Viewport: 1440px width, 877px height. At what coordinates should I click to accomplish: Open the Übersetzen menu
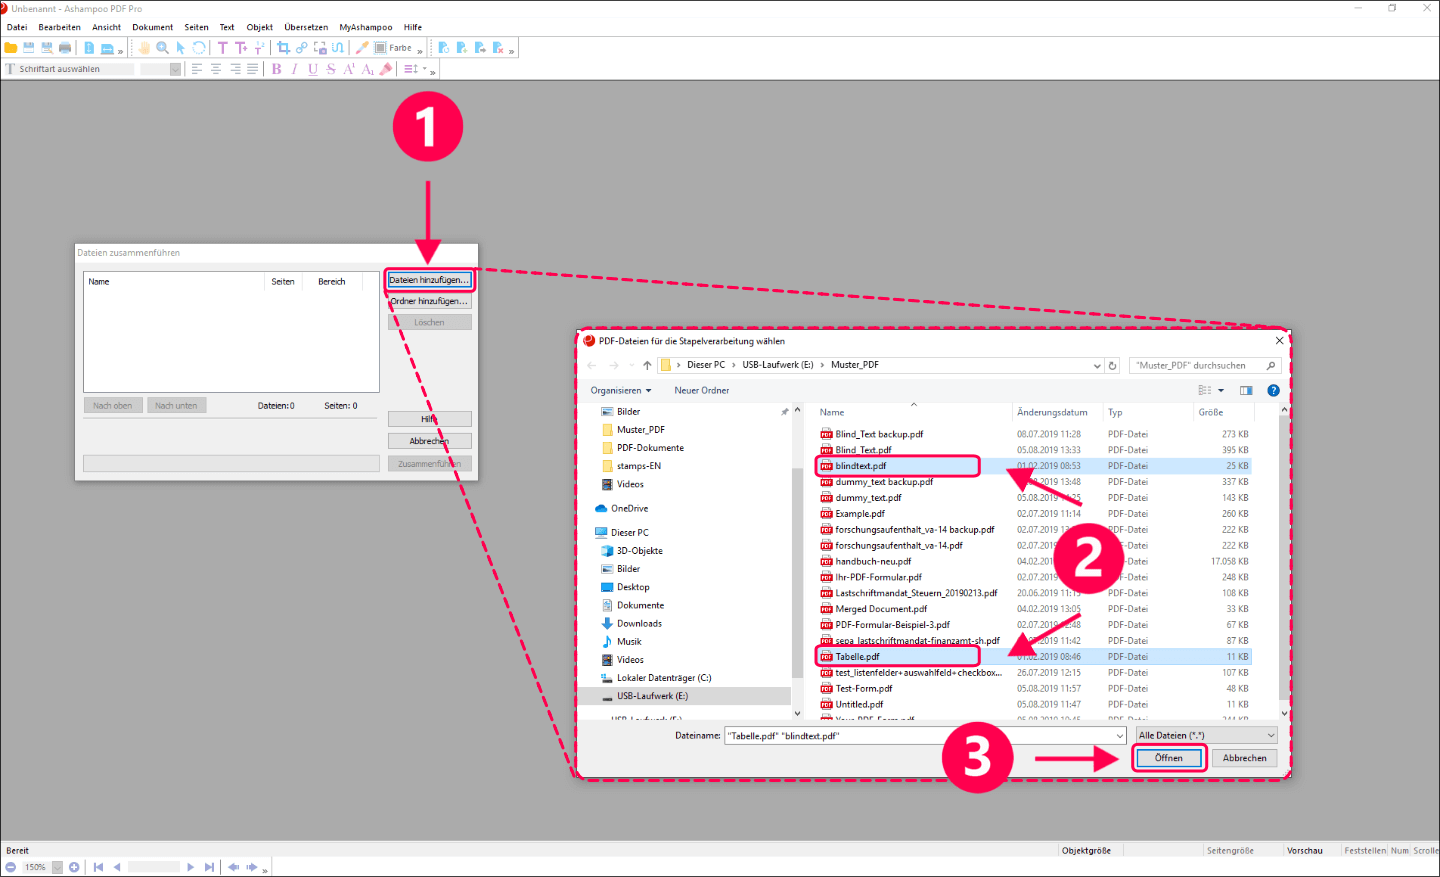tap(306, 27)
